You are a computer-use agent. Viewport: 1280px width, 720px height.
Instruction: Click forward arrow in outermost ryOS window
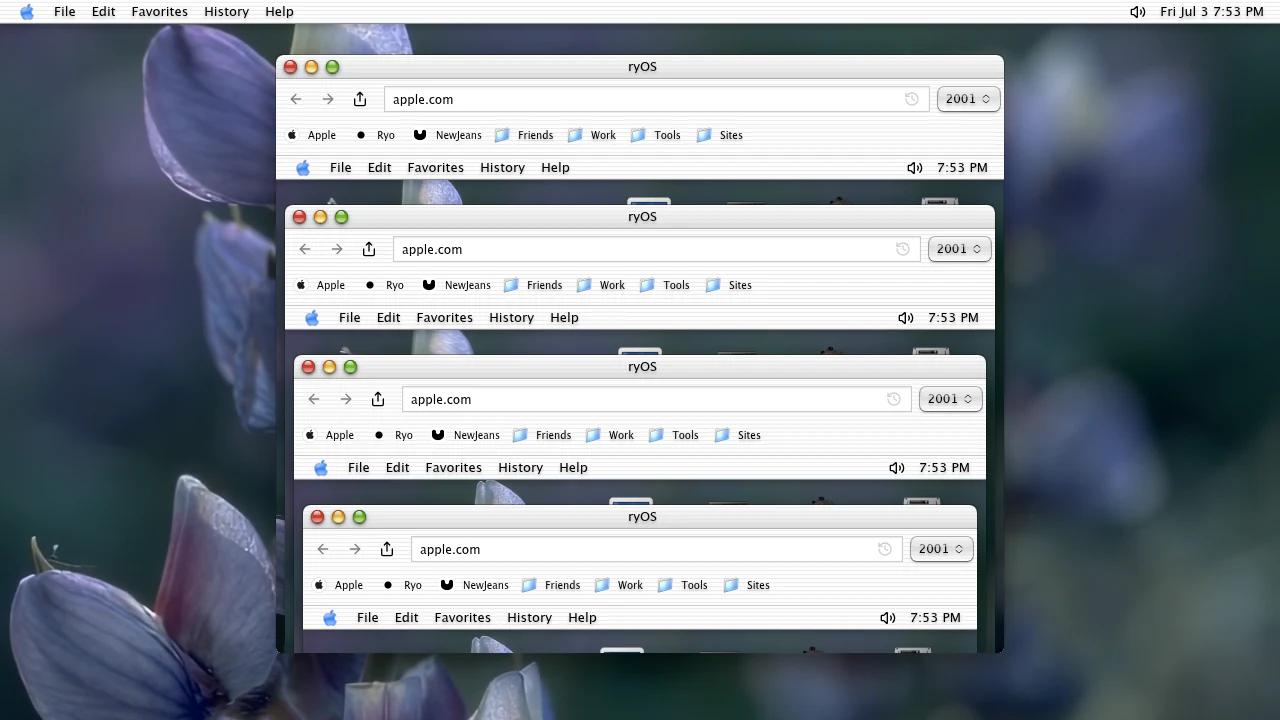tap(328, 99)
